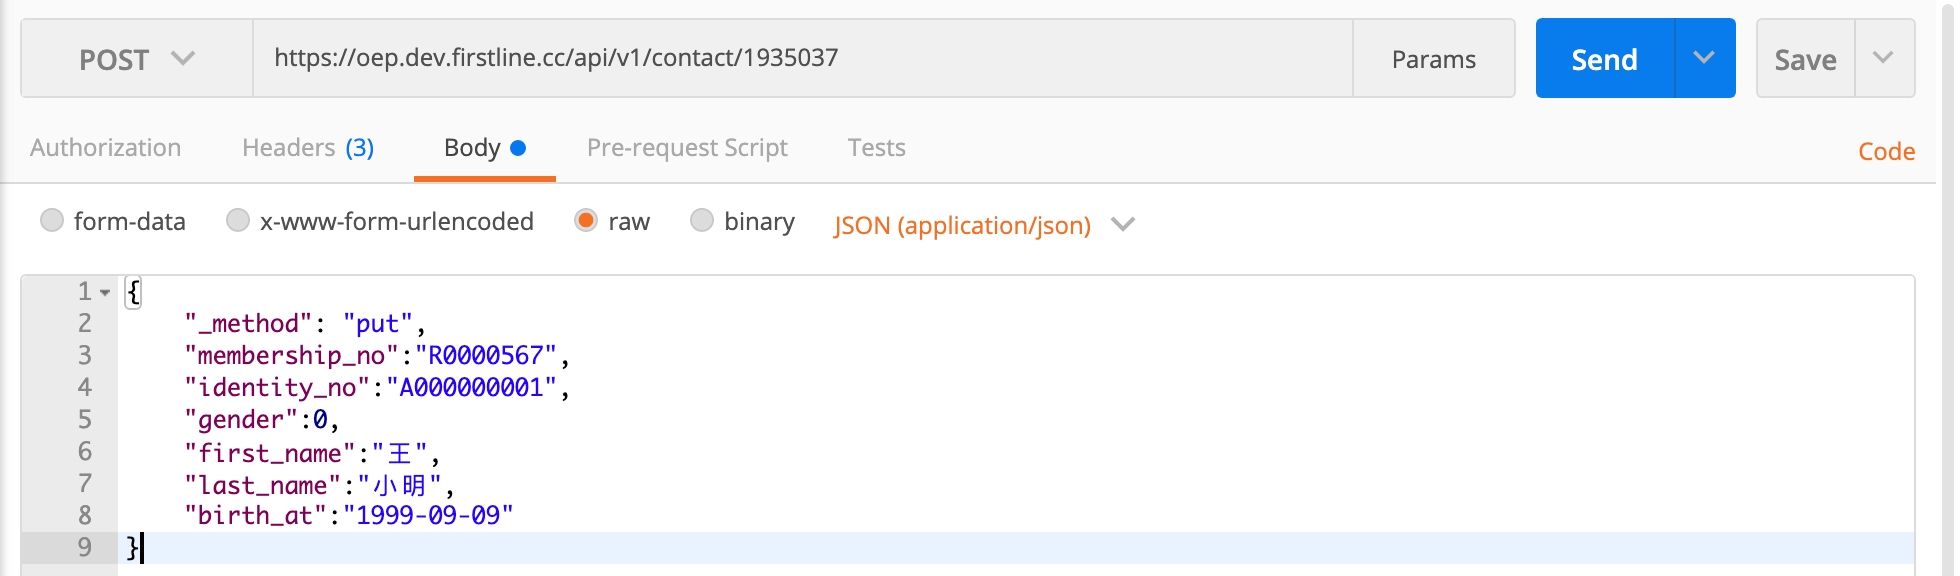1960x576 pixels.
Task: Open the Headers (3) tab
Action: coord(308,148)
